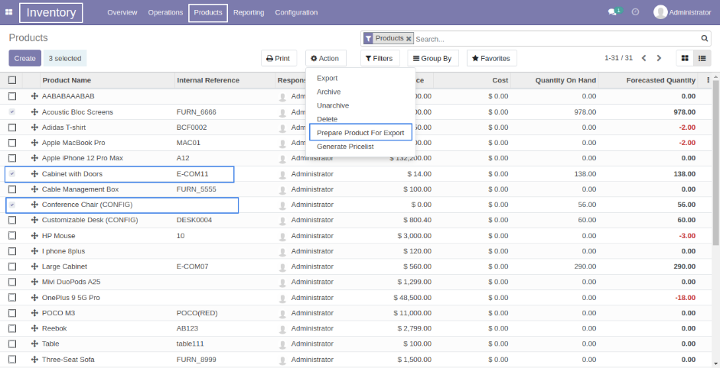
Task: Click the Inventory app title
Action: [51, 12]
